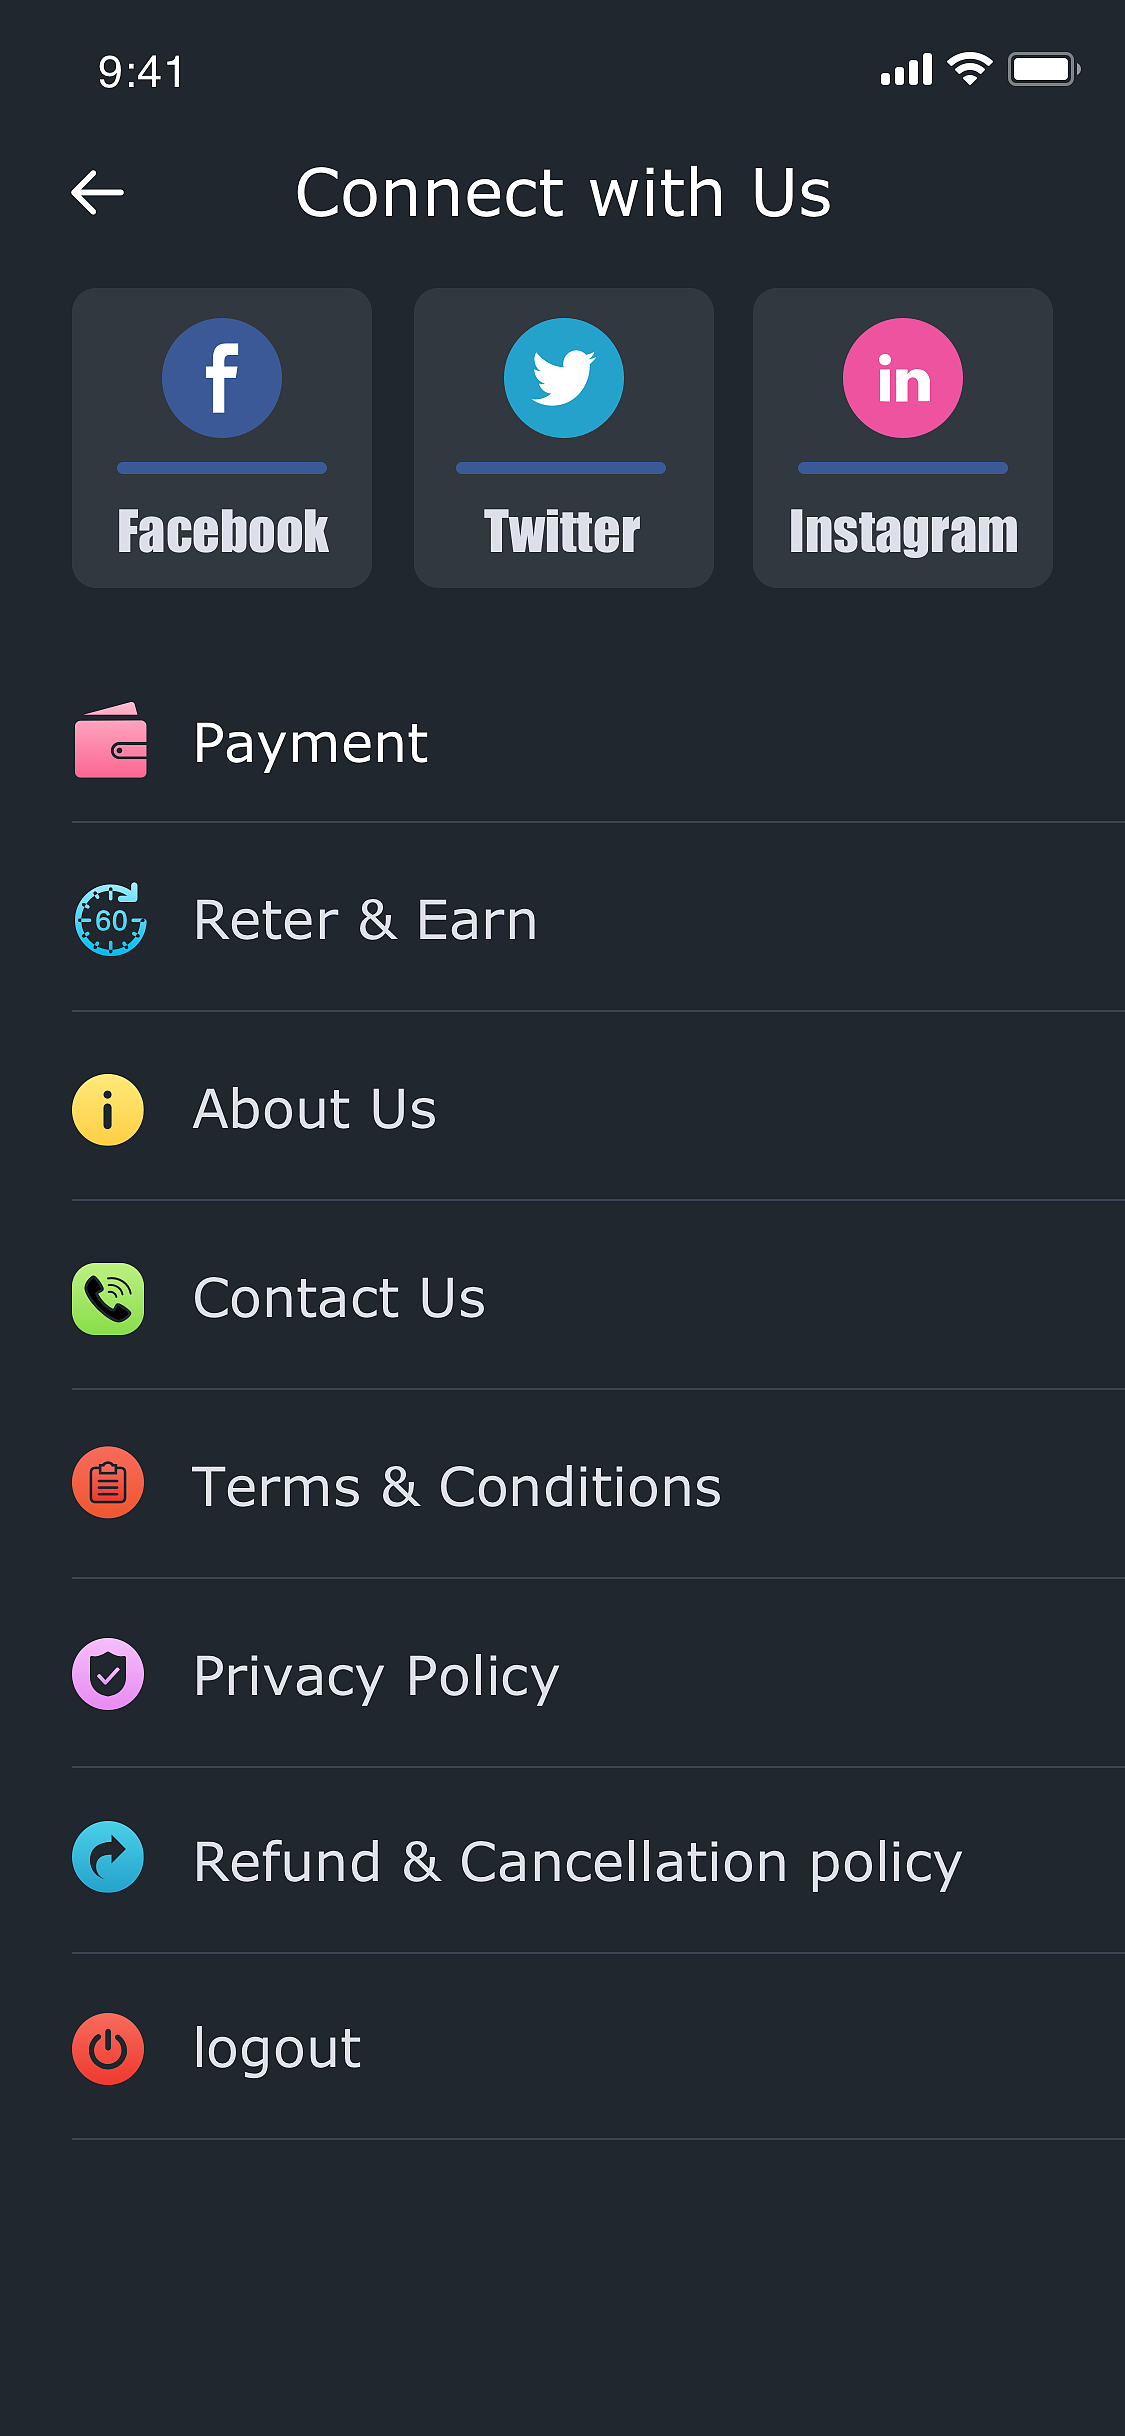Open the Reter & Earn option
This screenshot has height=2436, width=1125.
[366, 920]
